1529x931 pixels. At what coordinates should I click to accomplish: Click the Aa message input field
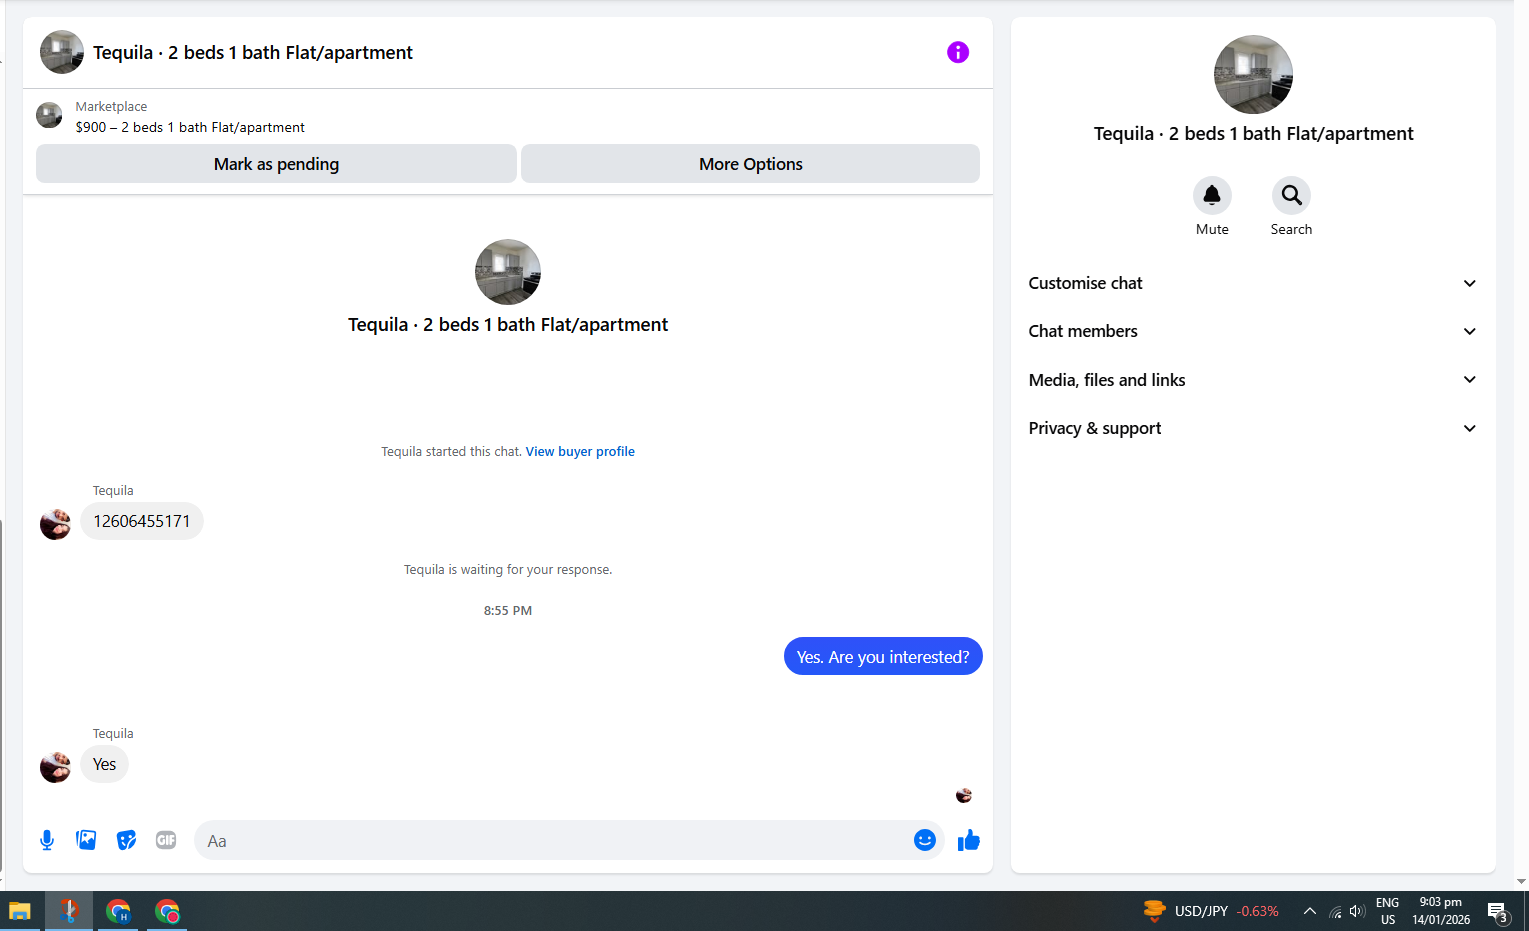552,840
